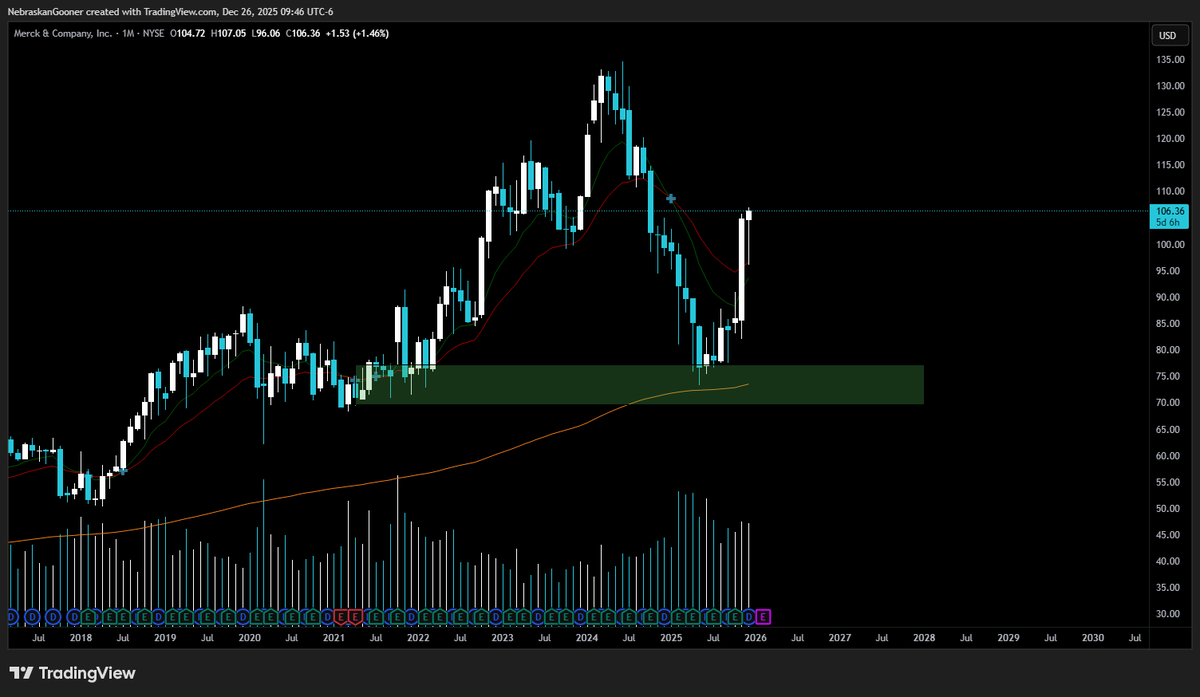
Task: Click the high value H107.05
Action: pos(228,33)
